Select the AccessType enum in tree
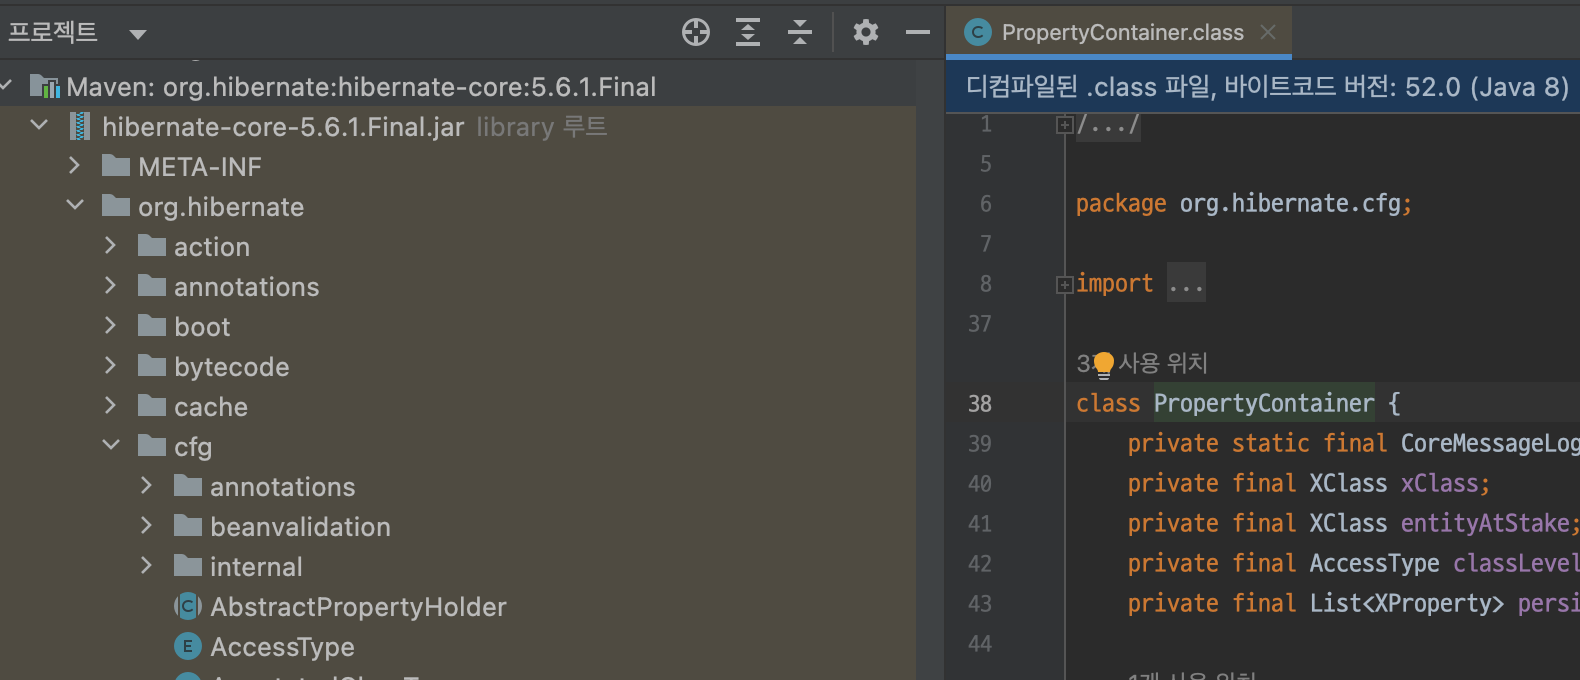Viewport: 1580px width, 680px height. tap(282, 647)
